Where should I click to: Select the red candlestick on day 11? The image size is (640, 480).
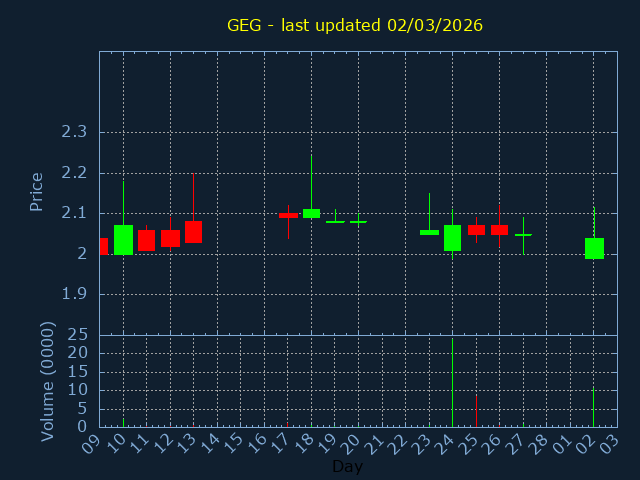tap(147, 240)
